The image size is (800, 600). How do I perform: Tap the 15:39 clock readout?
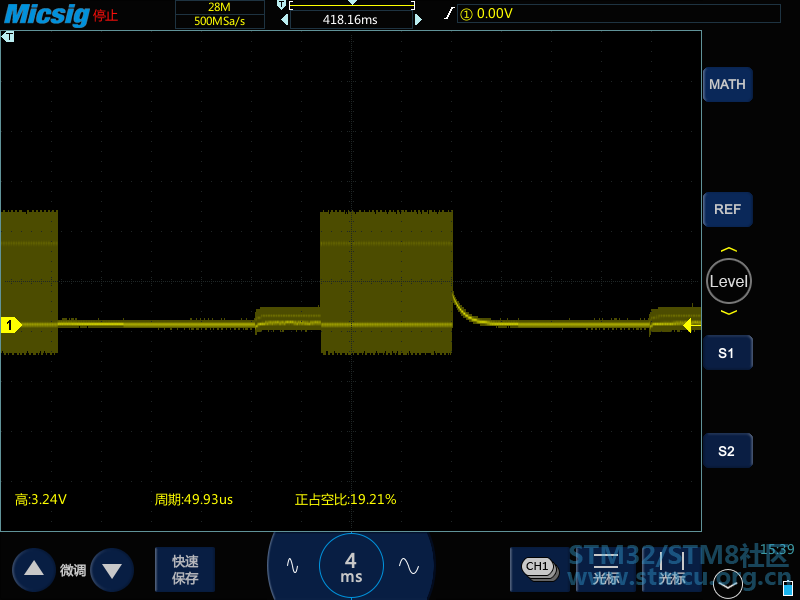coord(777,549)
